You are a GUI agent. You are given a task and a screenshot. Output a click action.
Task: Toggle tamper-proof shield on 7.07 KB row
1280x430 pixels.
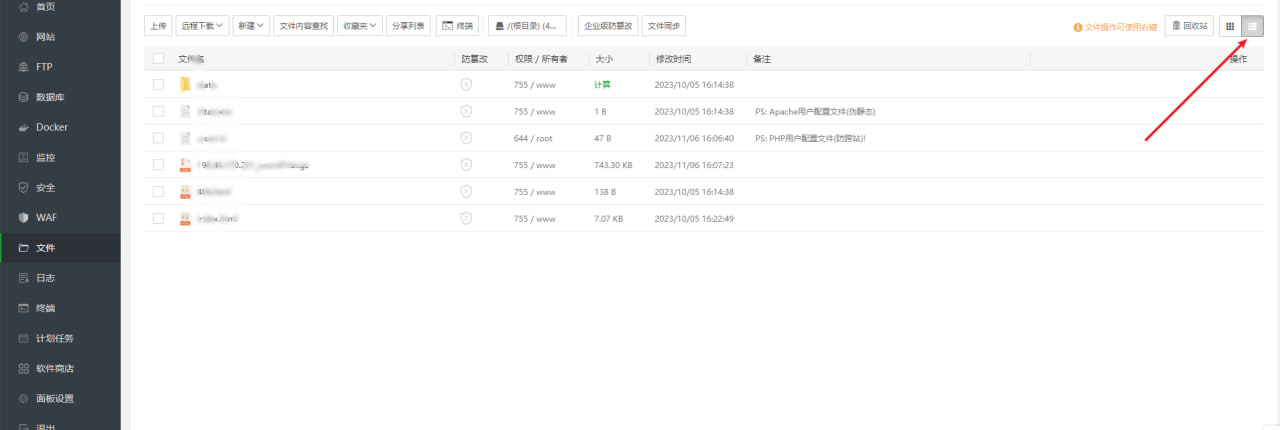[466, 218]
